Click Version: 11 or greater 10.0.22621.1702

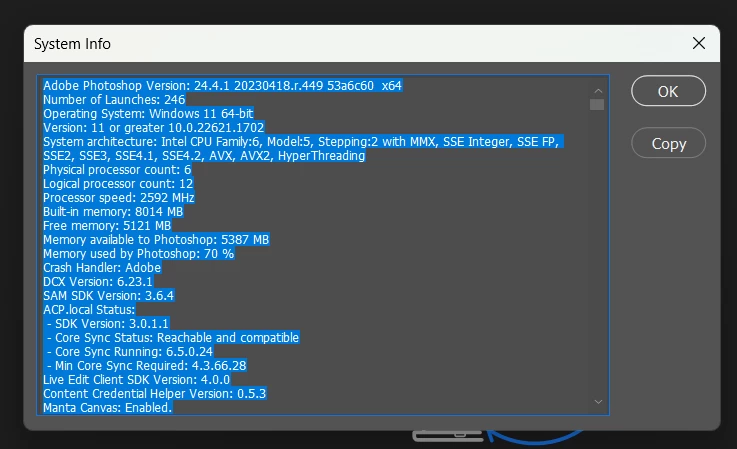pos(154,127)
